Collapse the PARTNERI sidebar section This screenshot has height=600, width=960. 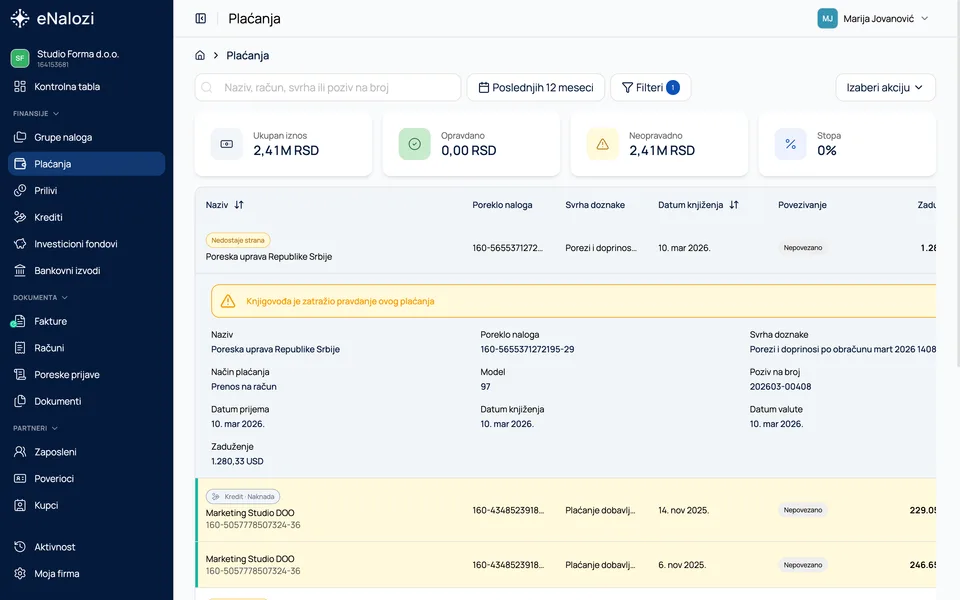[36, 429]
